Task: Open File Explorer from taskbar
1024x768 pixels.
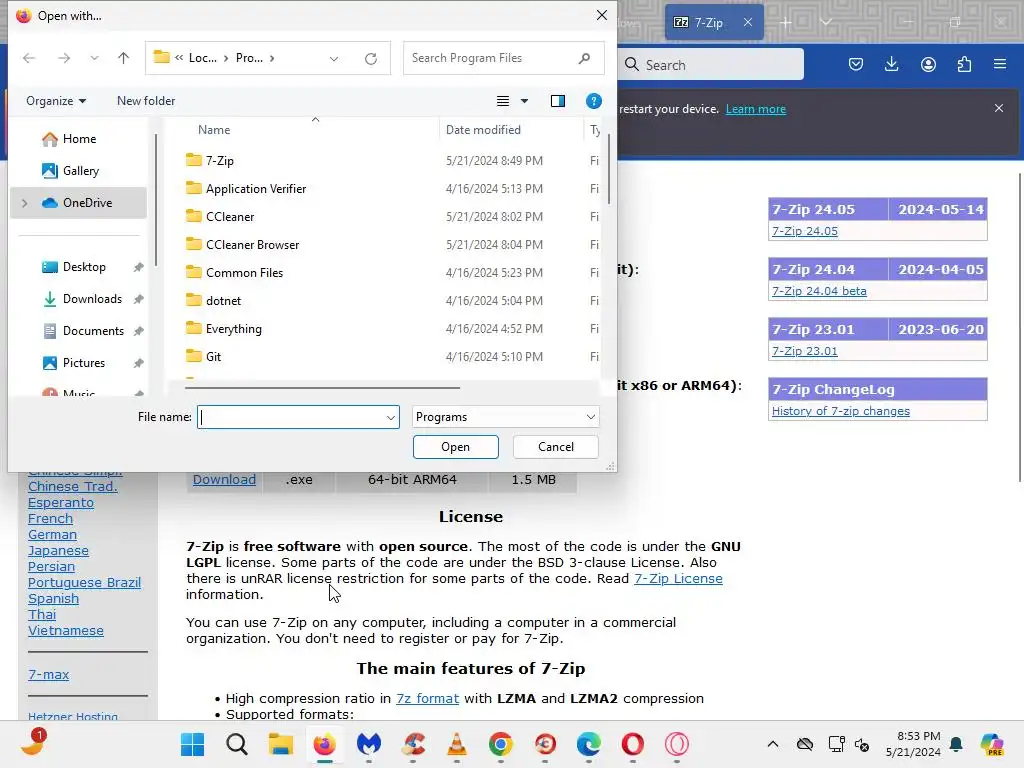Action: tap(281, 744)
